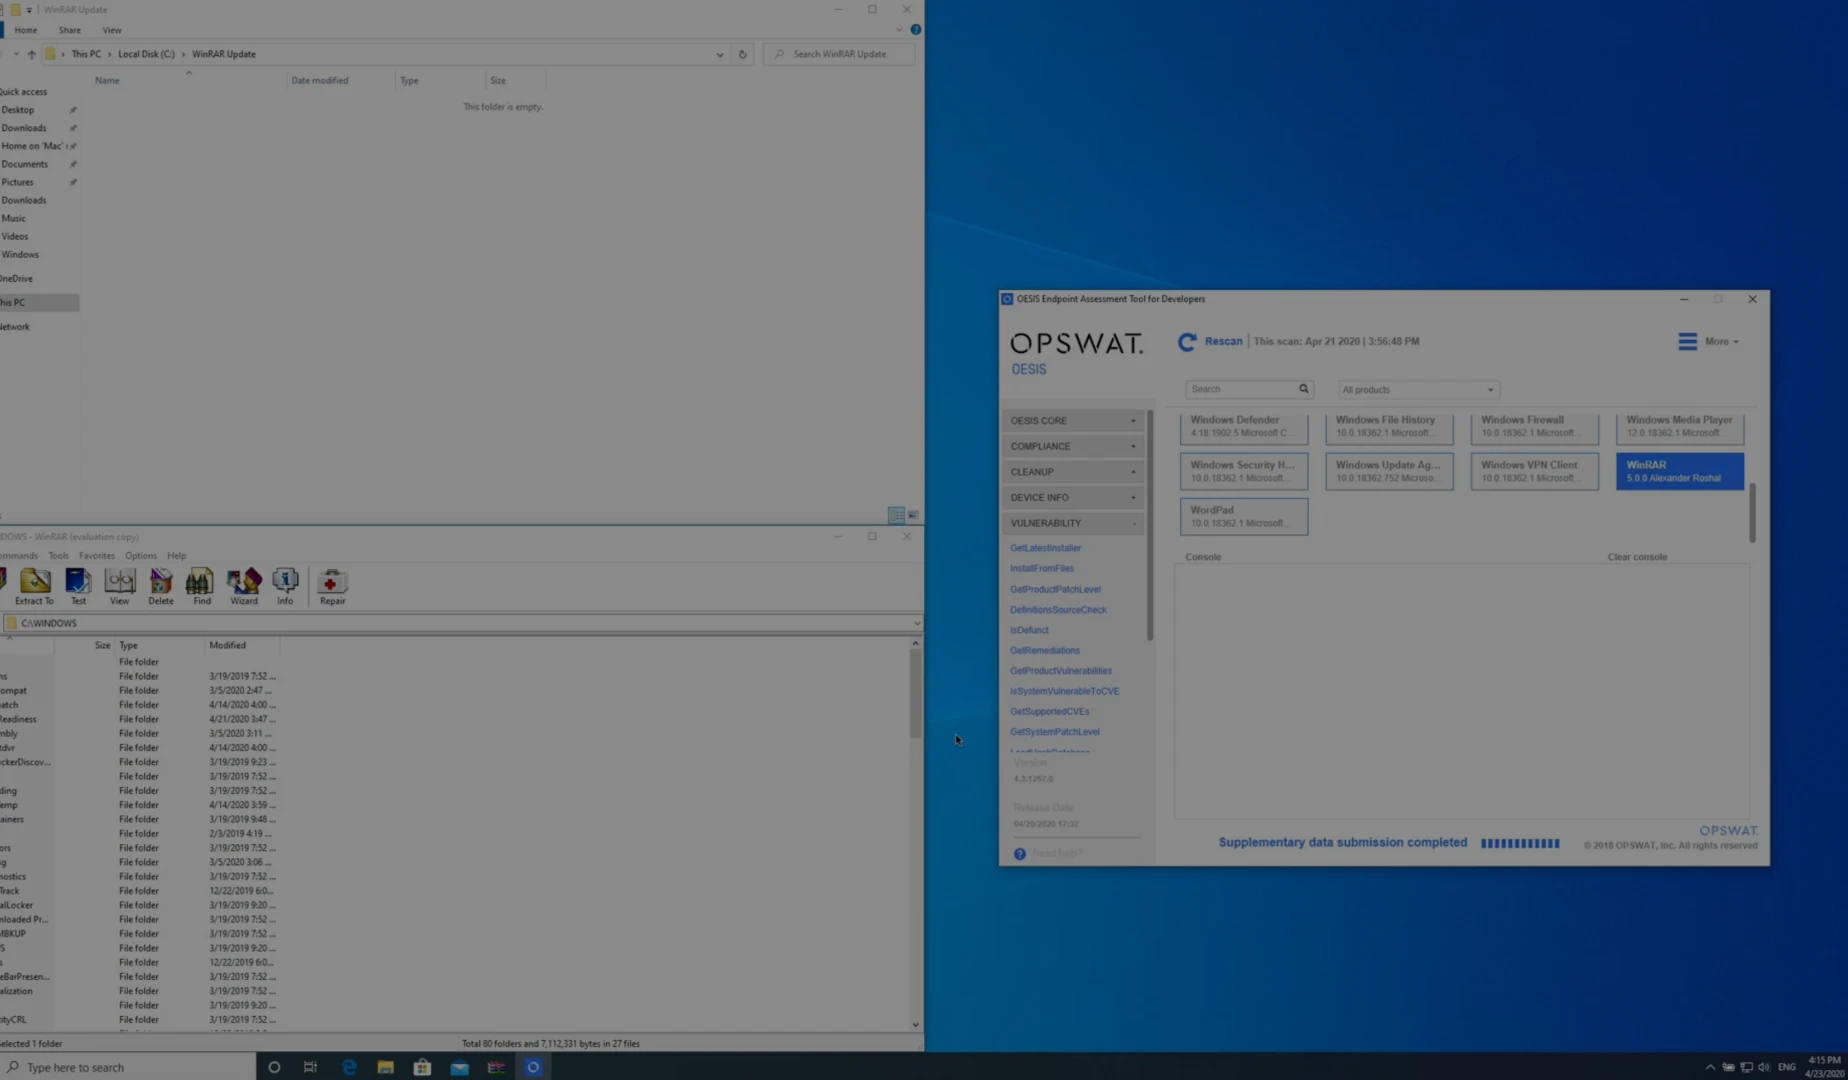Open Microsoft Edge from the taskbar
1848x1080 pixels.
click(349, 1067)
